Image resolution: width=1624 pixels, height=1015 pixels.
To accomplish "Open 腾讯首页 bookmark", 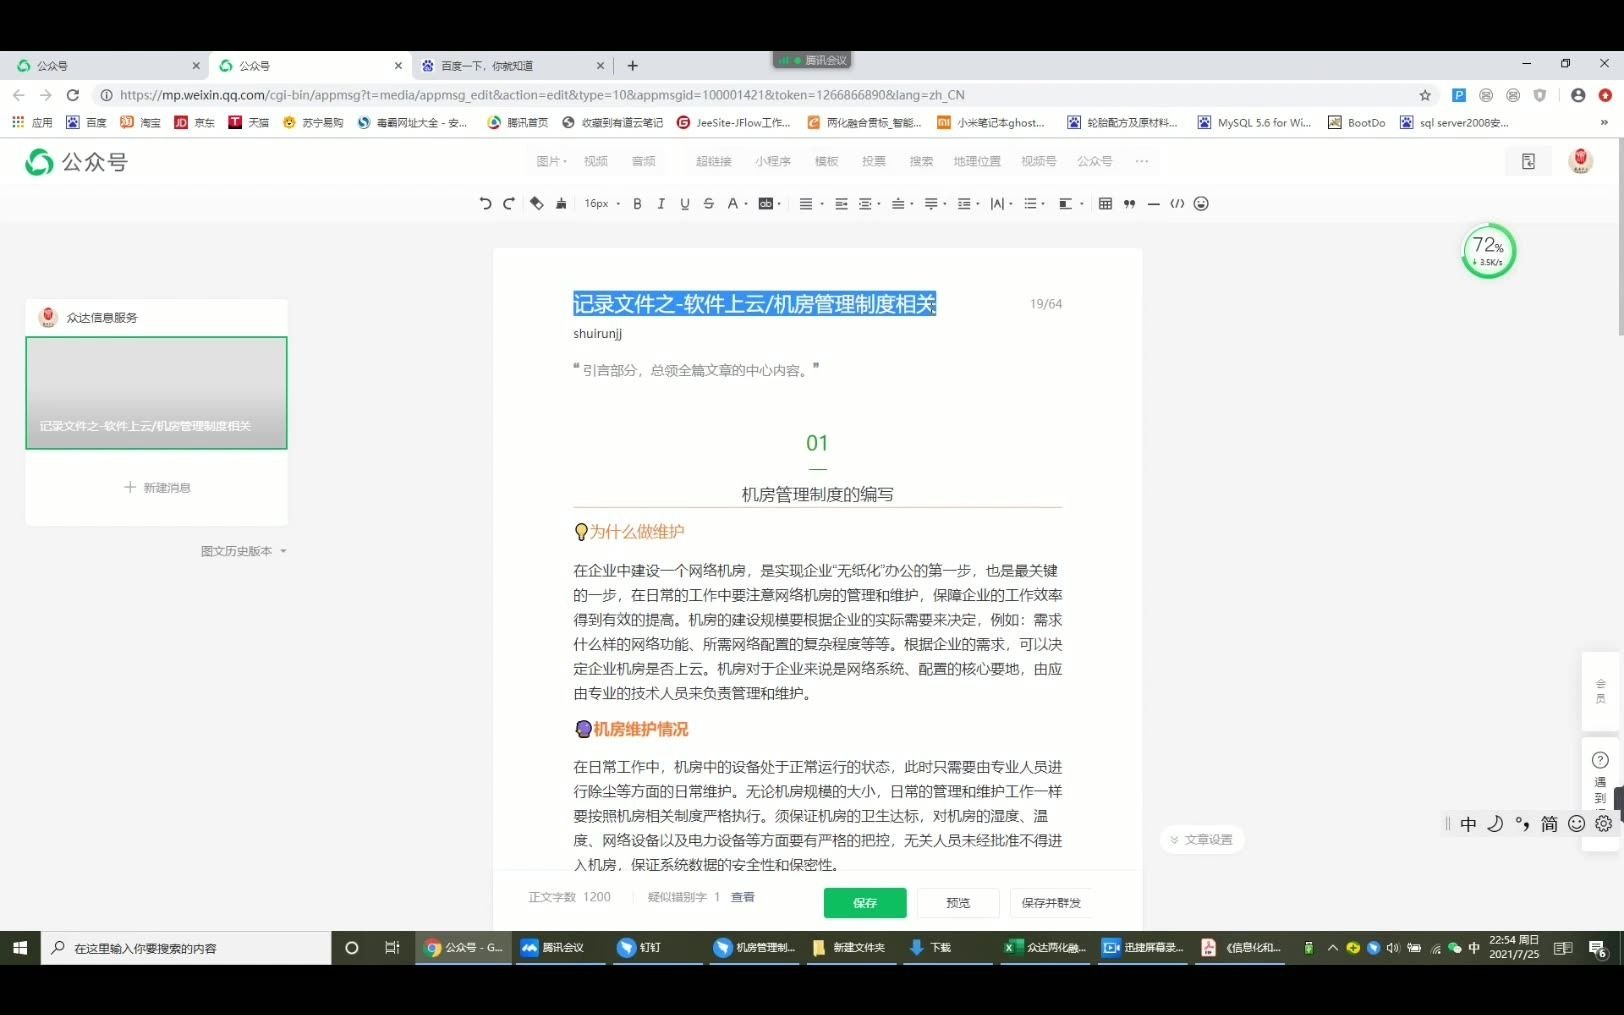I will (517, 123).
